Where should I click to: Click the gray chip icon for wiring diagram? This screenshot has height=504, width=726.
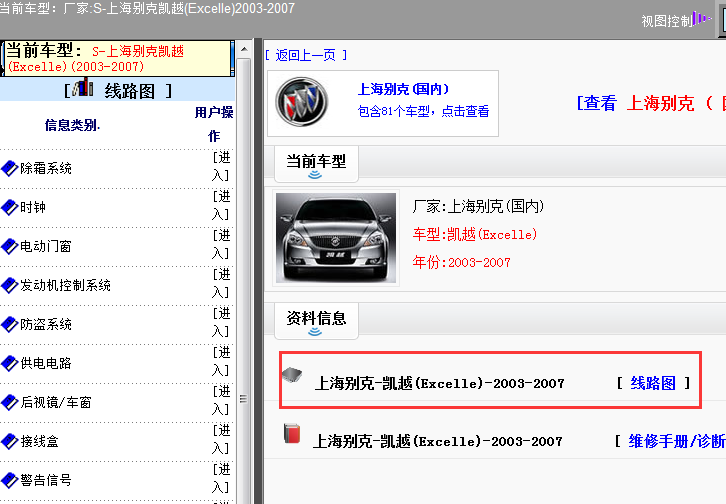(x=292, y=375)
